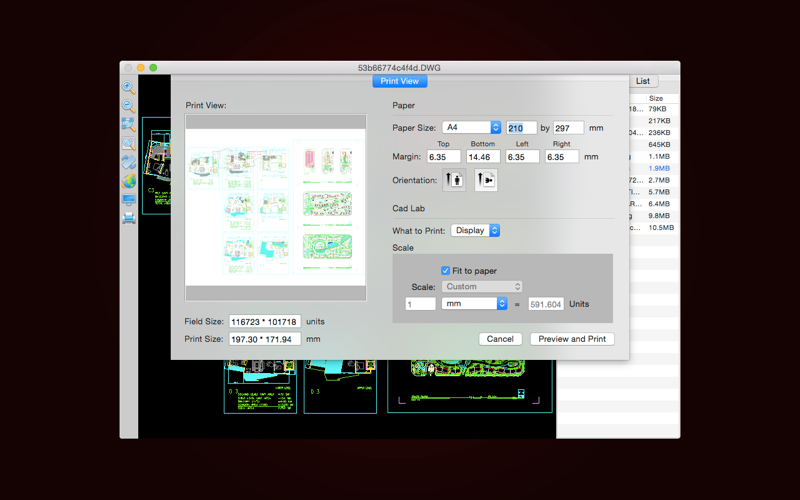This screenshot has width=800, height=500.
Task: Click the zoom window magnifier icon
Action: tap(129, 143)
